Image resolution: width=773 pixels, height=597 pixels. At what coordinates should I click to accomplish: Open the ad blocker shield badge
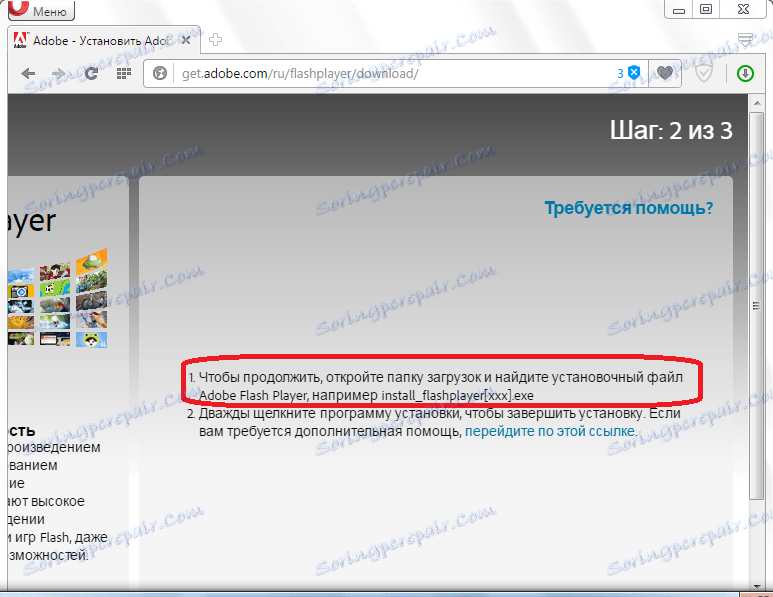[x=630, y=73]
